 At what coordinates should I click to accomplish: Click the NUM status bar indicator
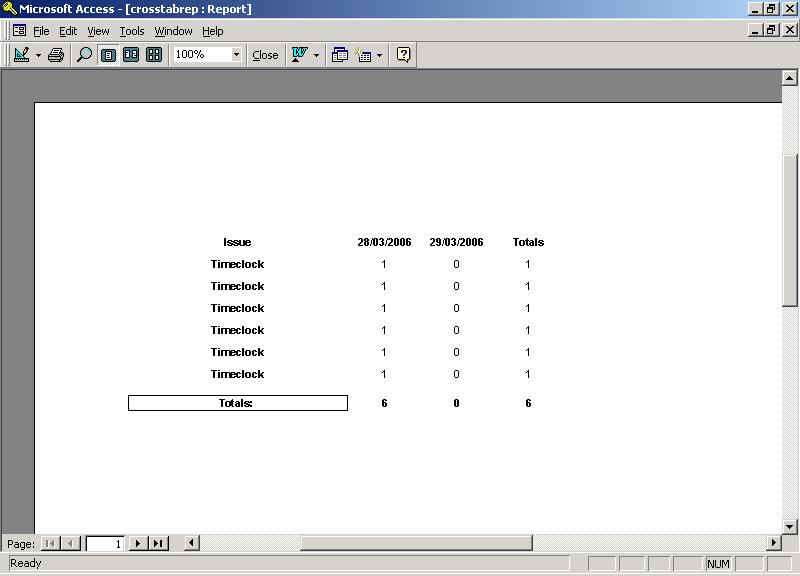tap(718, 564)
